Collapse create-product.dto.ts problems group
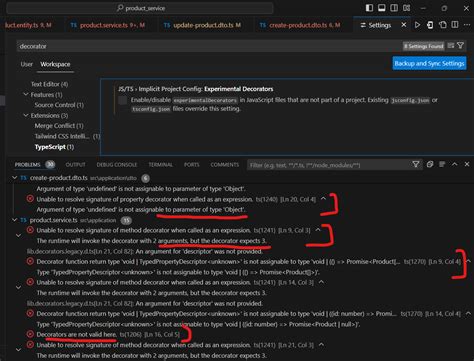 point(15,178)
